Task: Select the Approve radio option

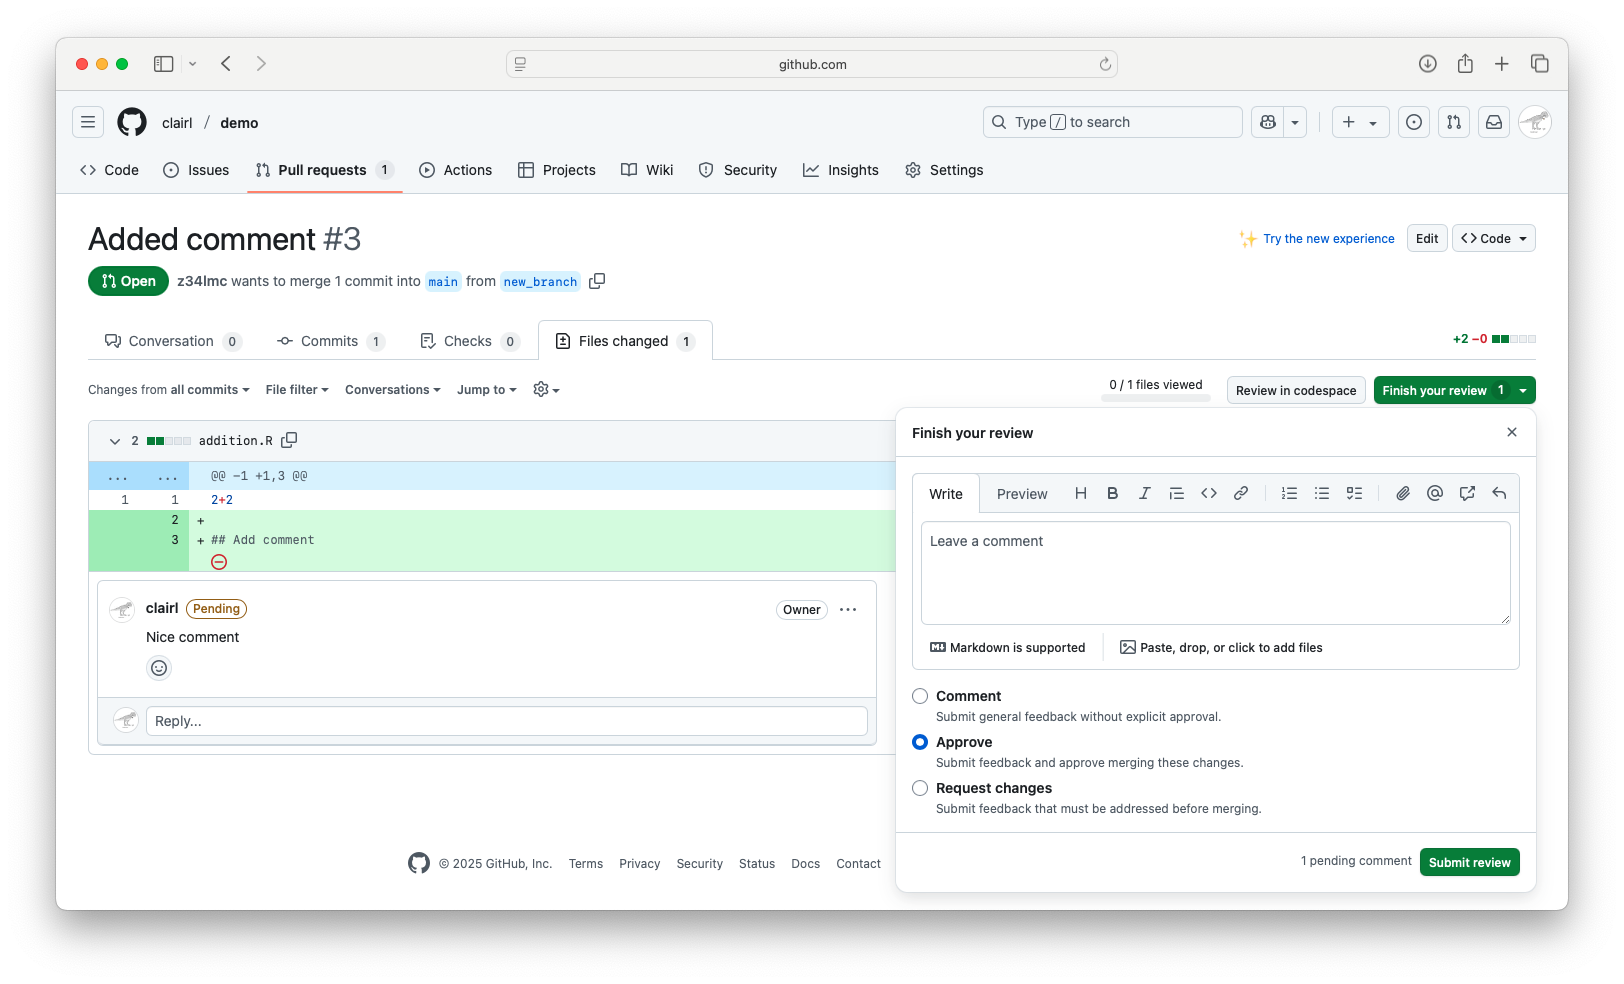Action: point(920,742)
